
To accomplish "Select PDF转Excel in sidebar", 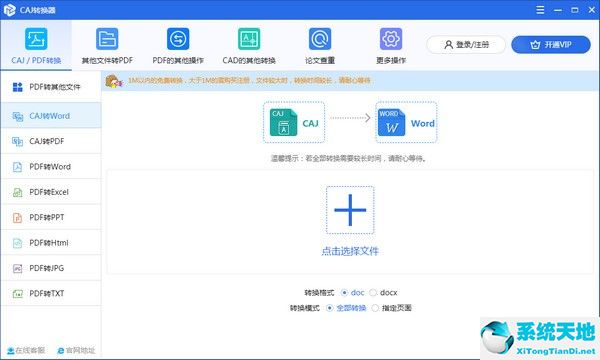I will (51, 192).
